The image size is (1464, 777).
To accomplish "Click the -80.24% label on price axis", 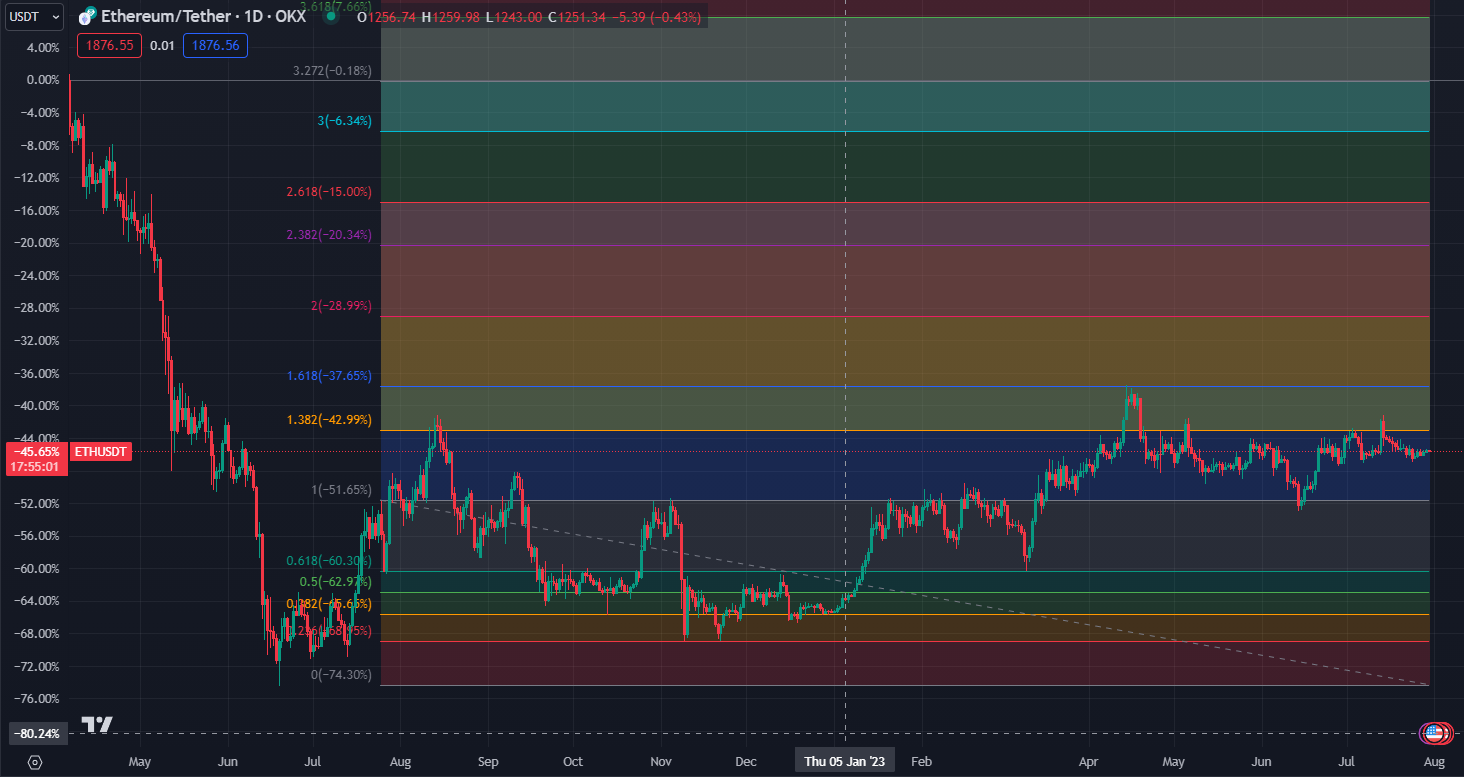I will 38,733.
